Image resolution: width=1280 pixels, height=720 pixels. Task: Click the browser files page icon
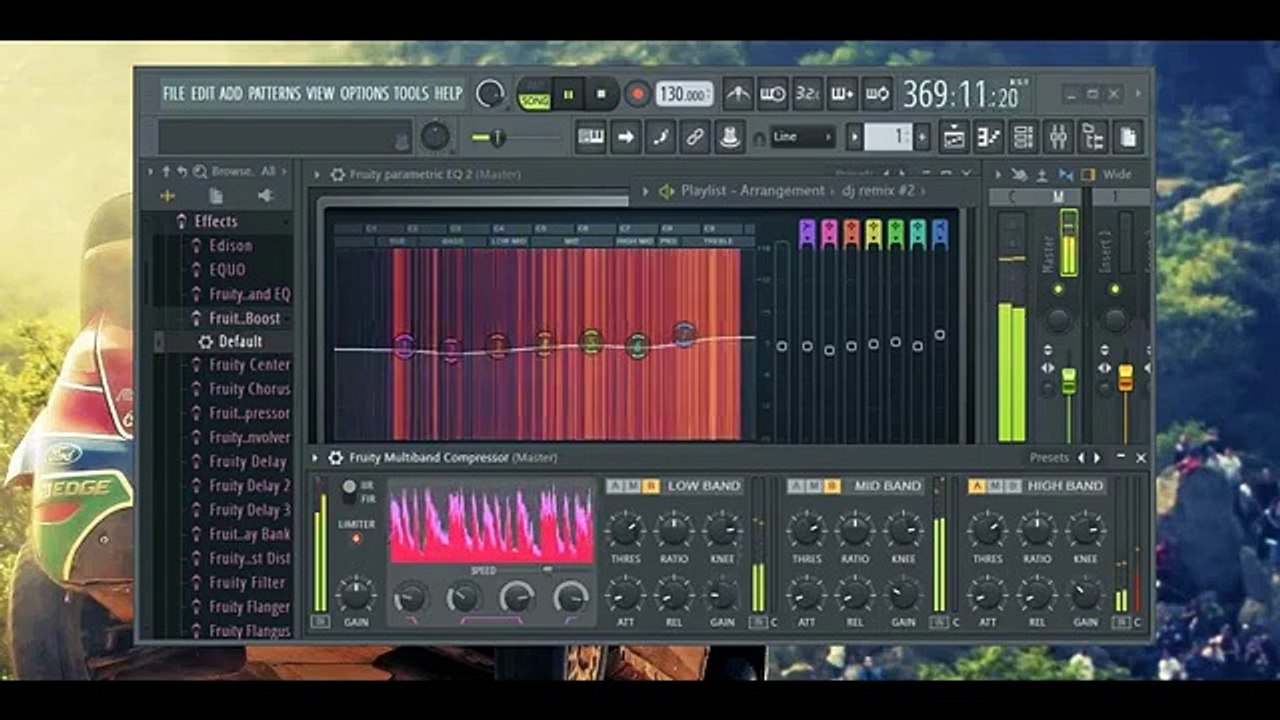[216, 196]
